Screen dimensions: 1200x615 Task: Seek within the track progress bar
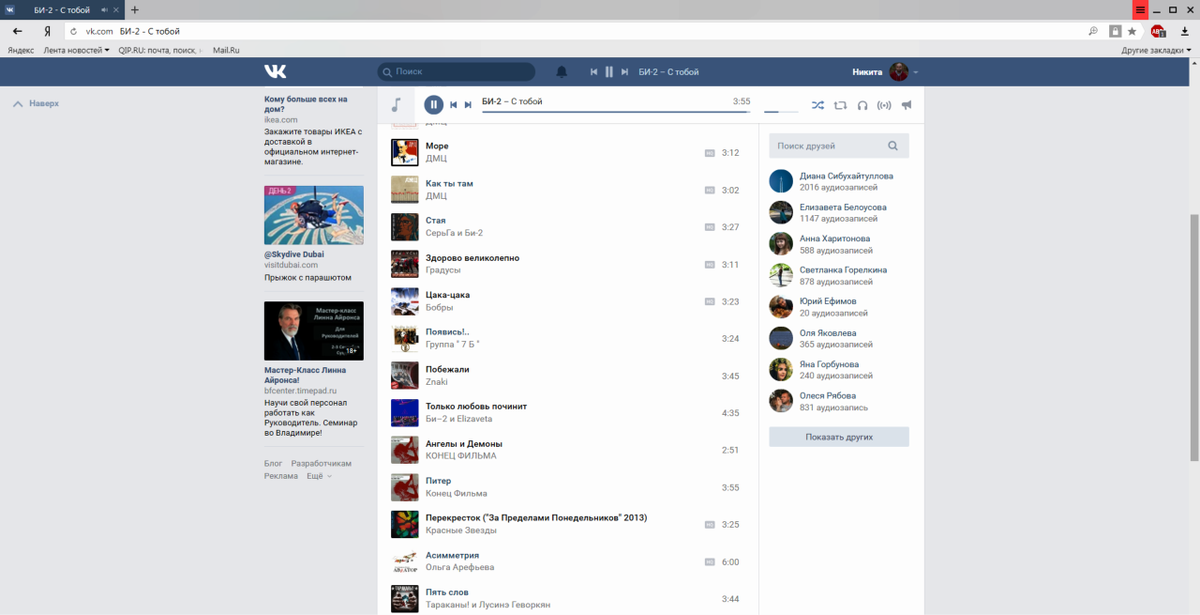(x=616, y=111)
